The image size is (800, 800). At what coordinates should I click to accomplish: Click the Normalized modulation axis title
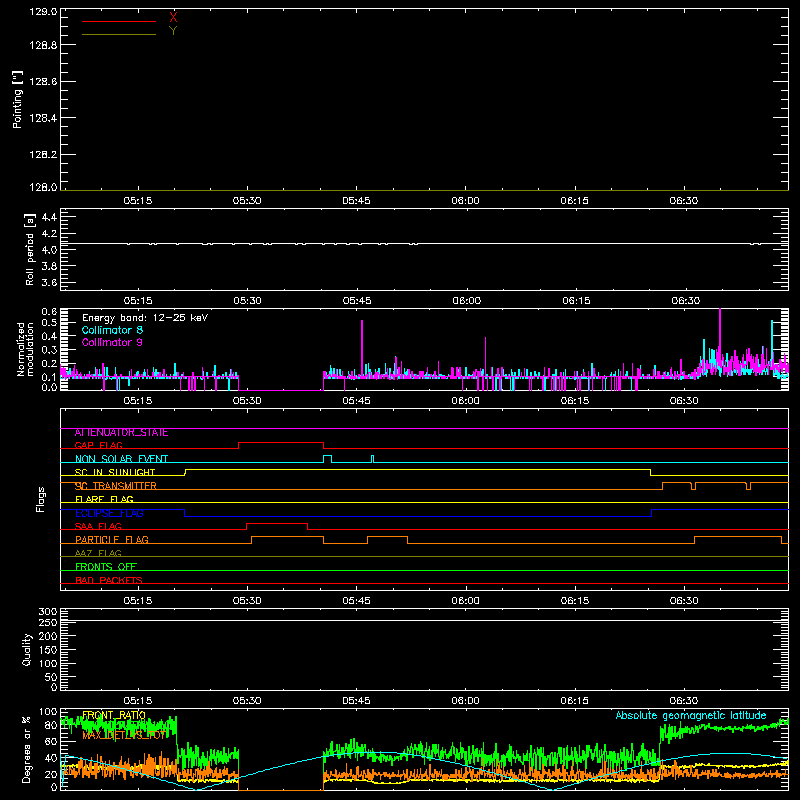(x=25, y=349)
